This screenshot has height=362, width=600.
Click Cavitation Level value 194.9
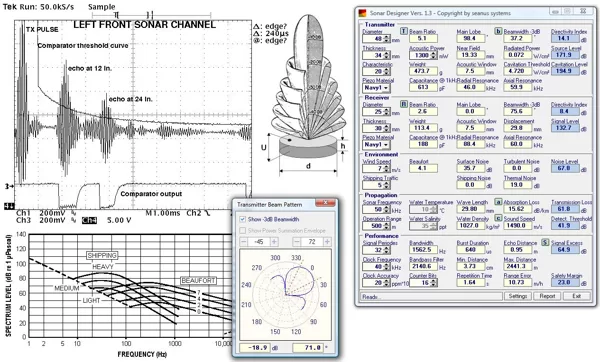click(565, 71)
